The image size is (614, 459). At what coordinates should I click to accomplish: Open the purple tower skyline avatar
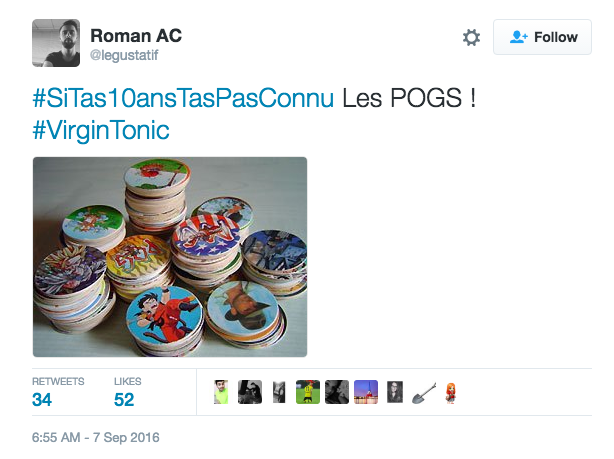[x=366, y=392]
